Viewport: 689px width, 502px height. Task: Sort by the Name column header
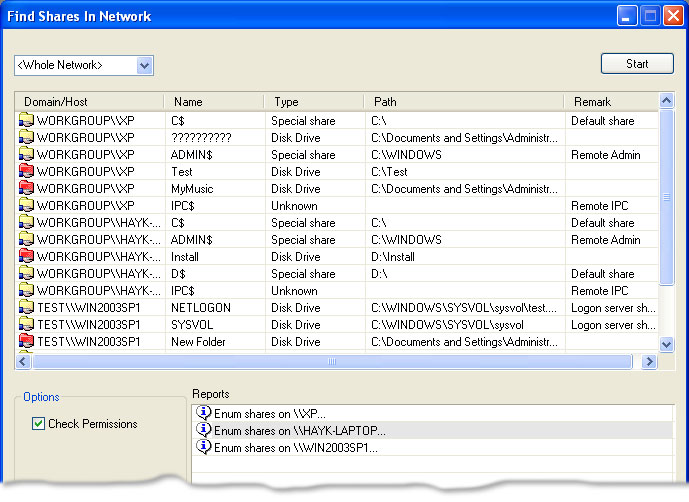tap(214, 102)
